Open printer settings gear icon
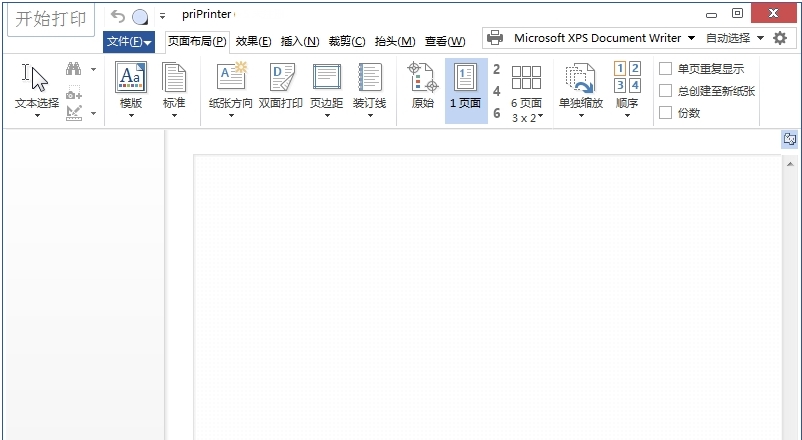The height and width of the screenshot is (440, 802). pos(780,38)
